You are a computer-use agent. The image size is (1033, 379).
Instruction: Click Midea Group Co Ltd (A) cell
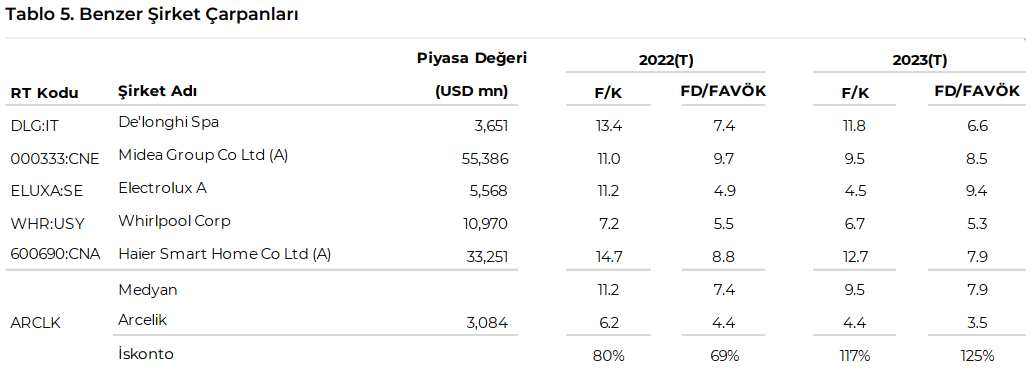click(203, 156)
